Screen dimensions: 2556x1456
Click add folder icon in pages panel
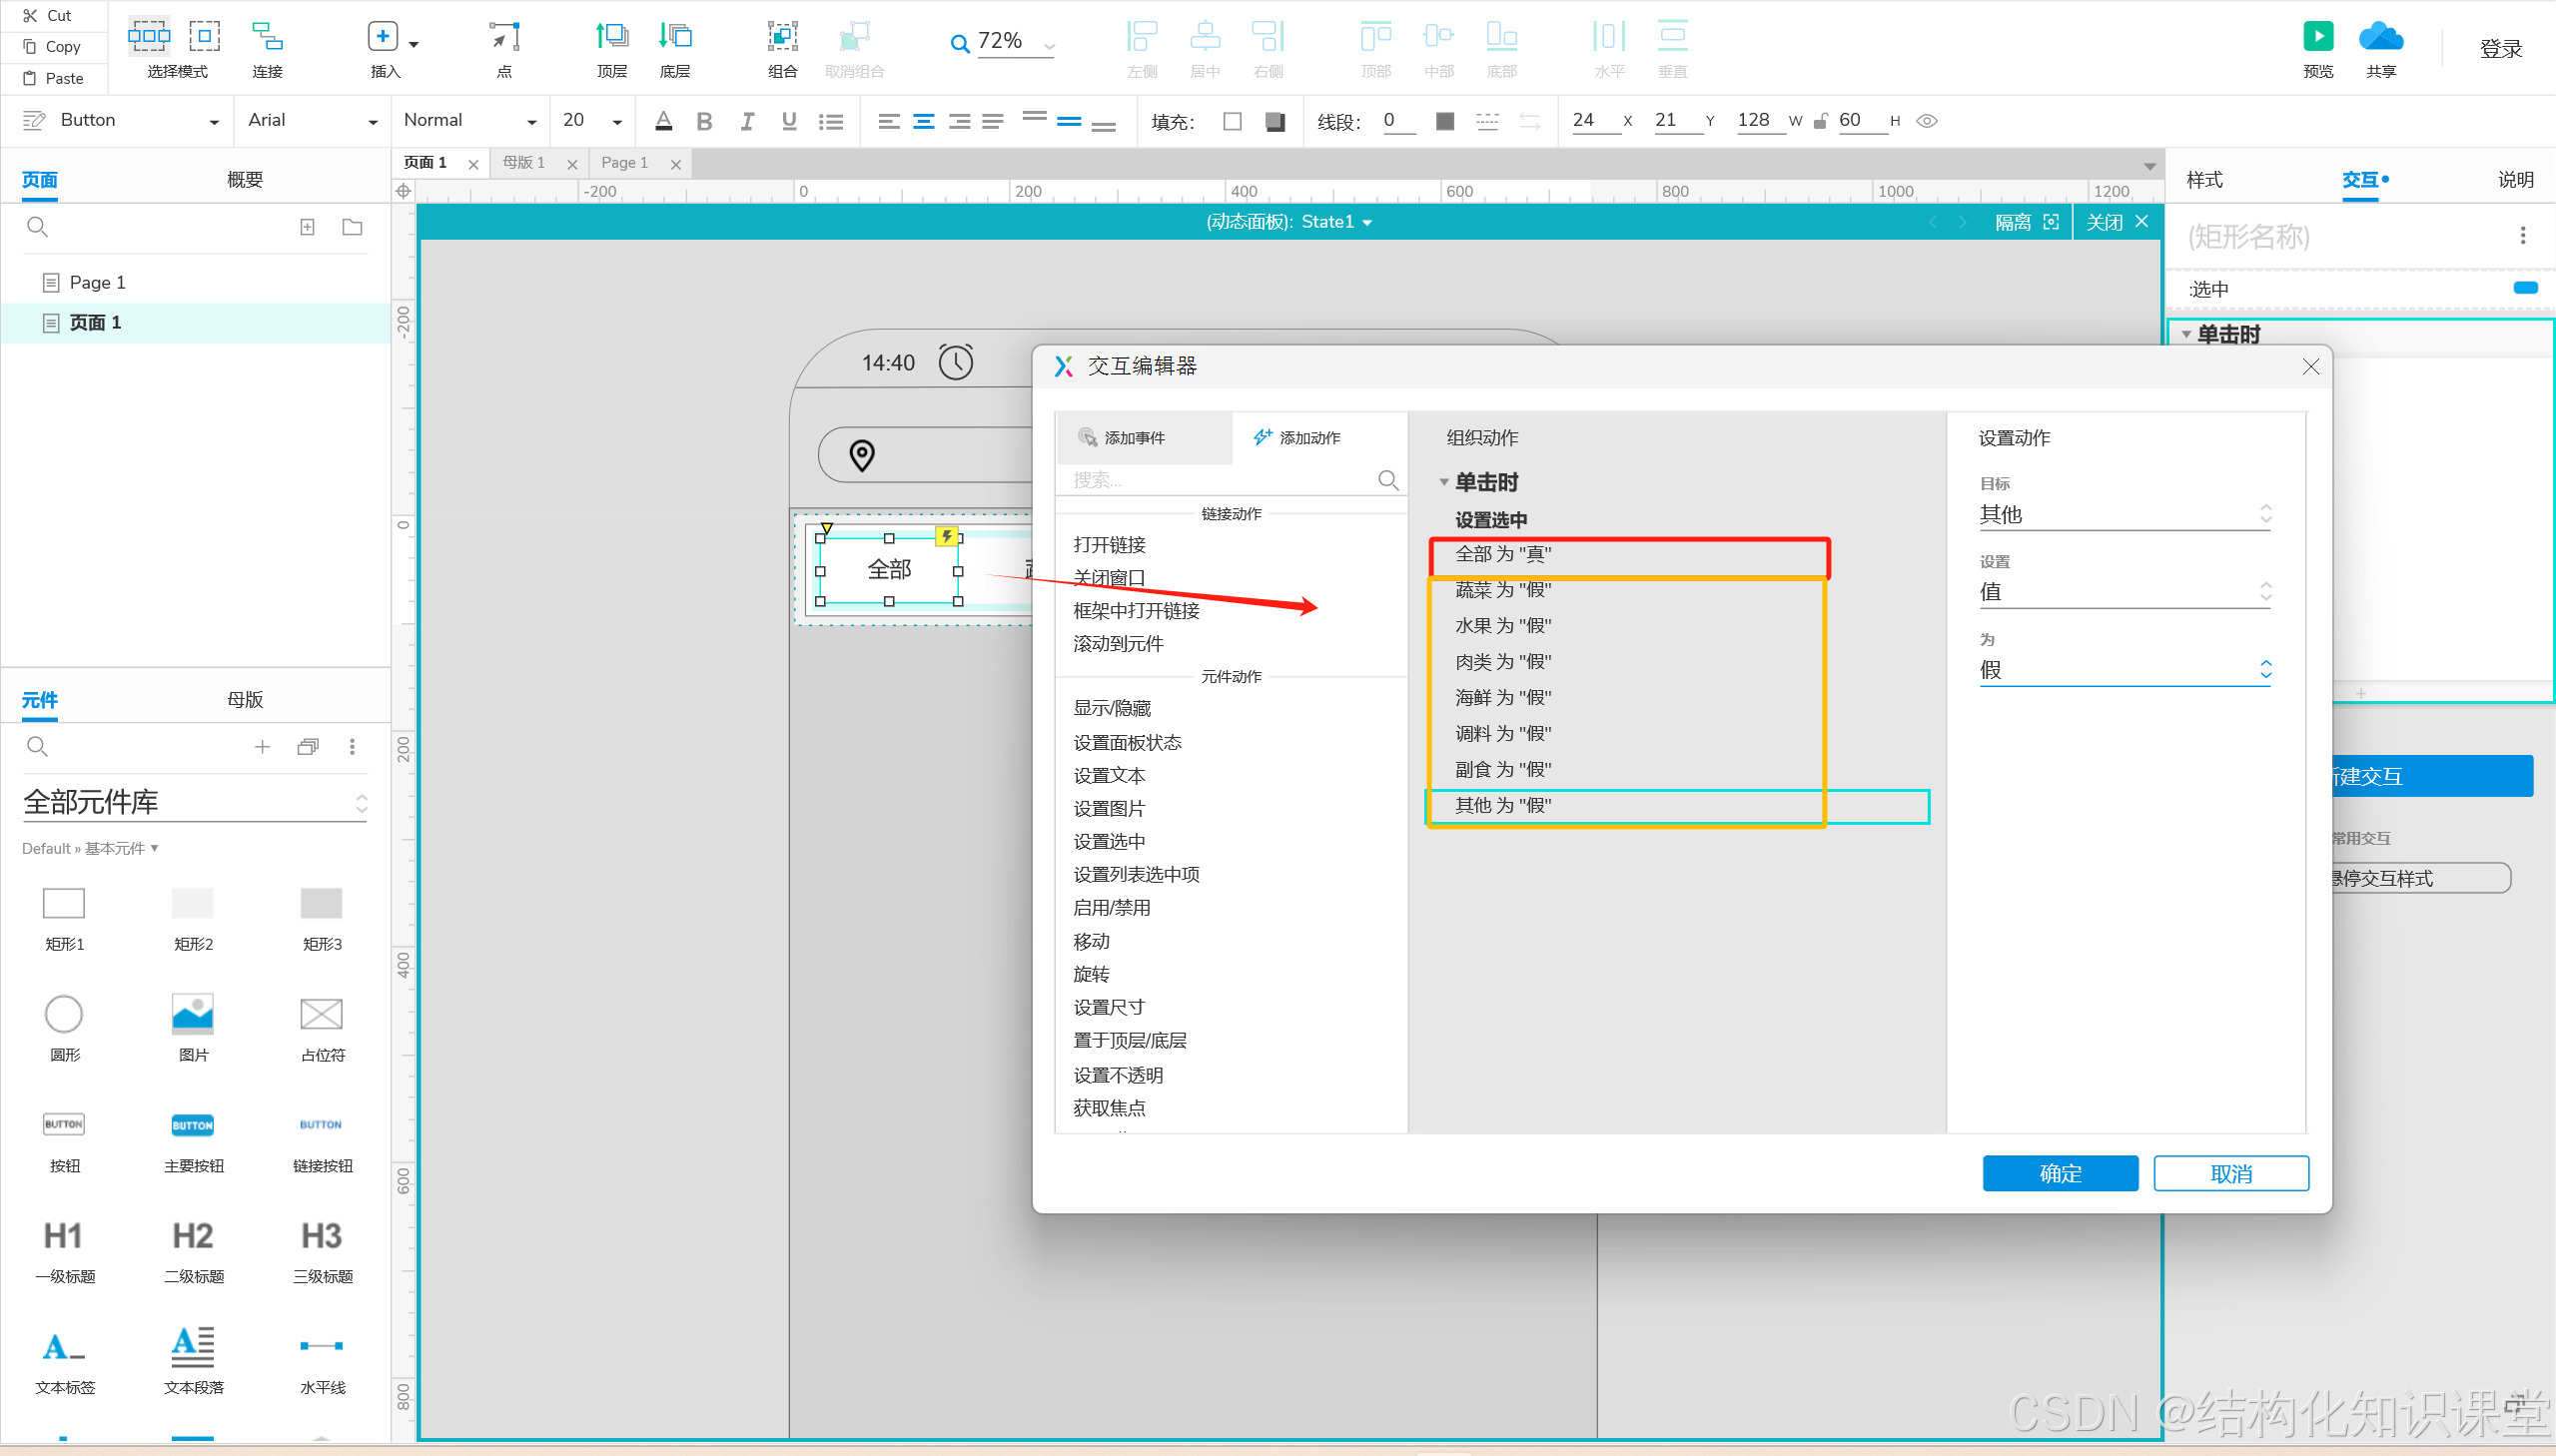tap(352, 227)
